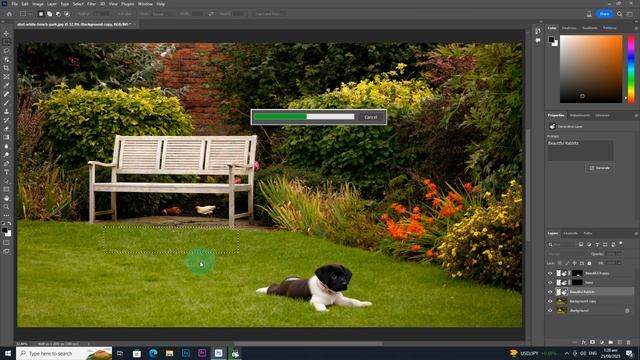This screenshot has width=640, height=360.
Task: Click Add to selection mode icon
Action: (49, 14)
